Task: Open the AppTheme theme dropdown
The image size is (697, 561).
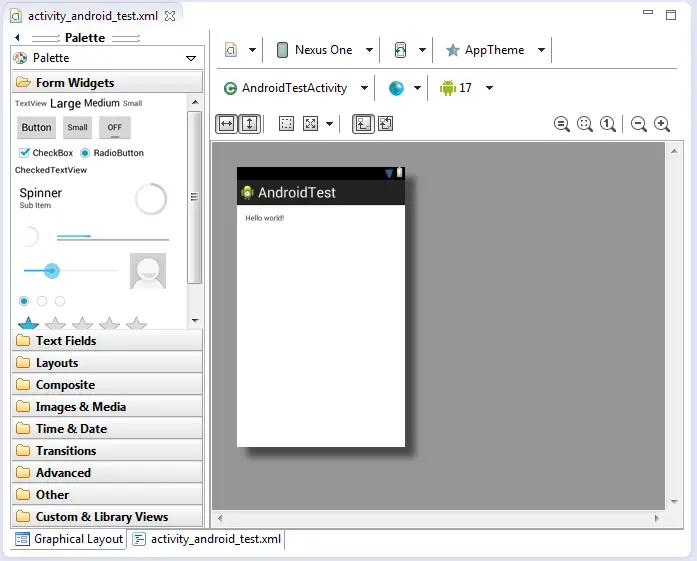Action: 495,50
